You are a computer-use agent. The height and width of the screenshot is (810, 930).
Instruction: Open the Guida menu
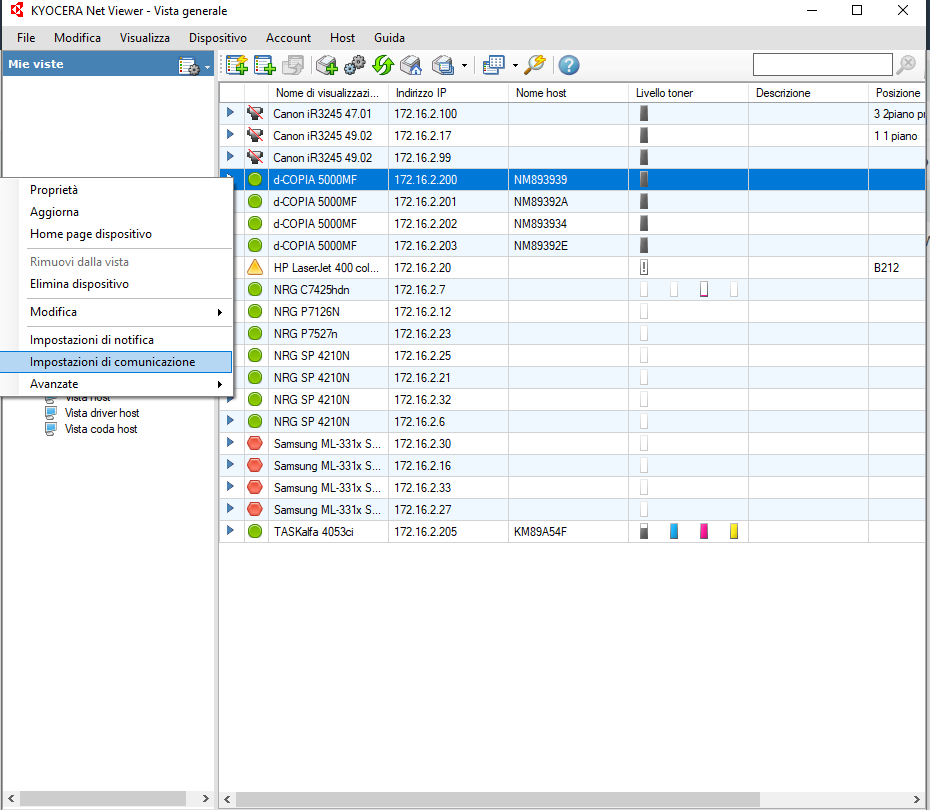coord(389,38)
